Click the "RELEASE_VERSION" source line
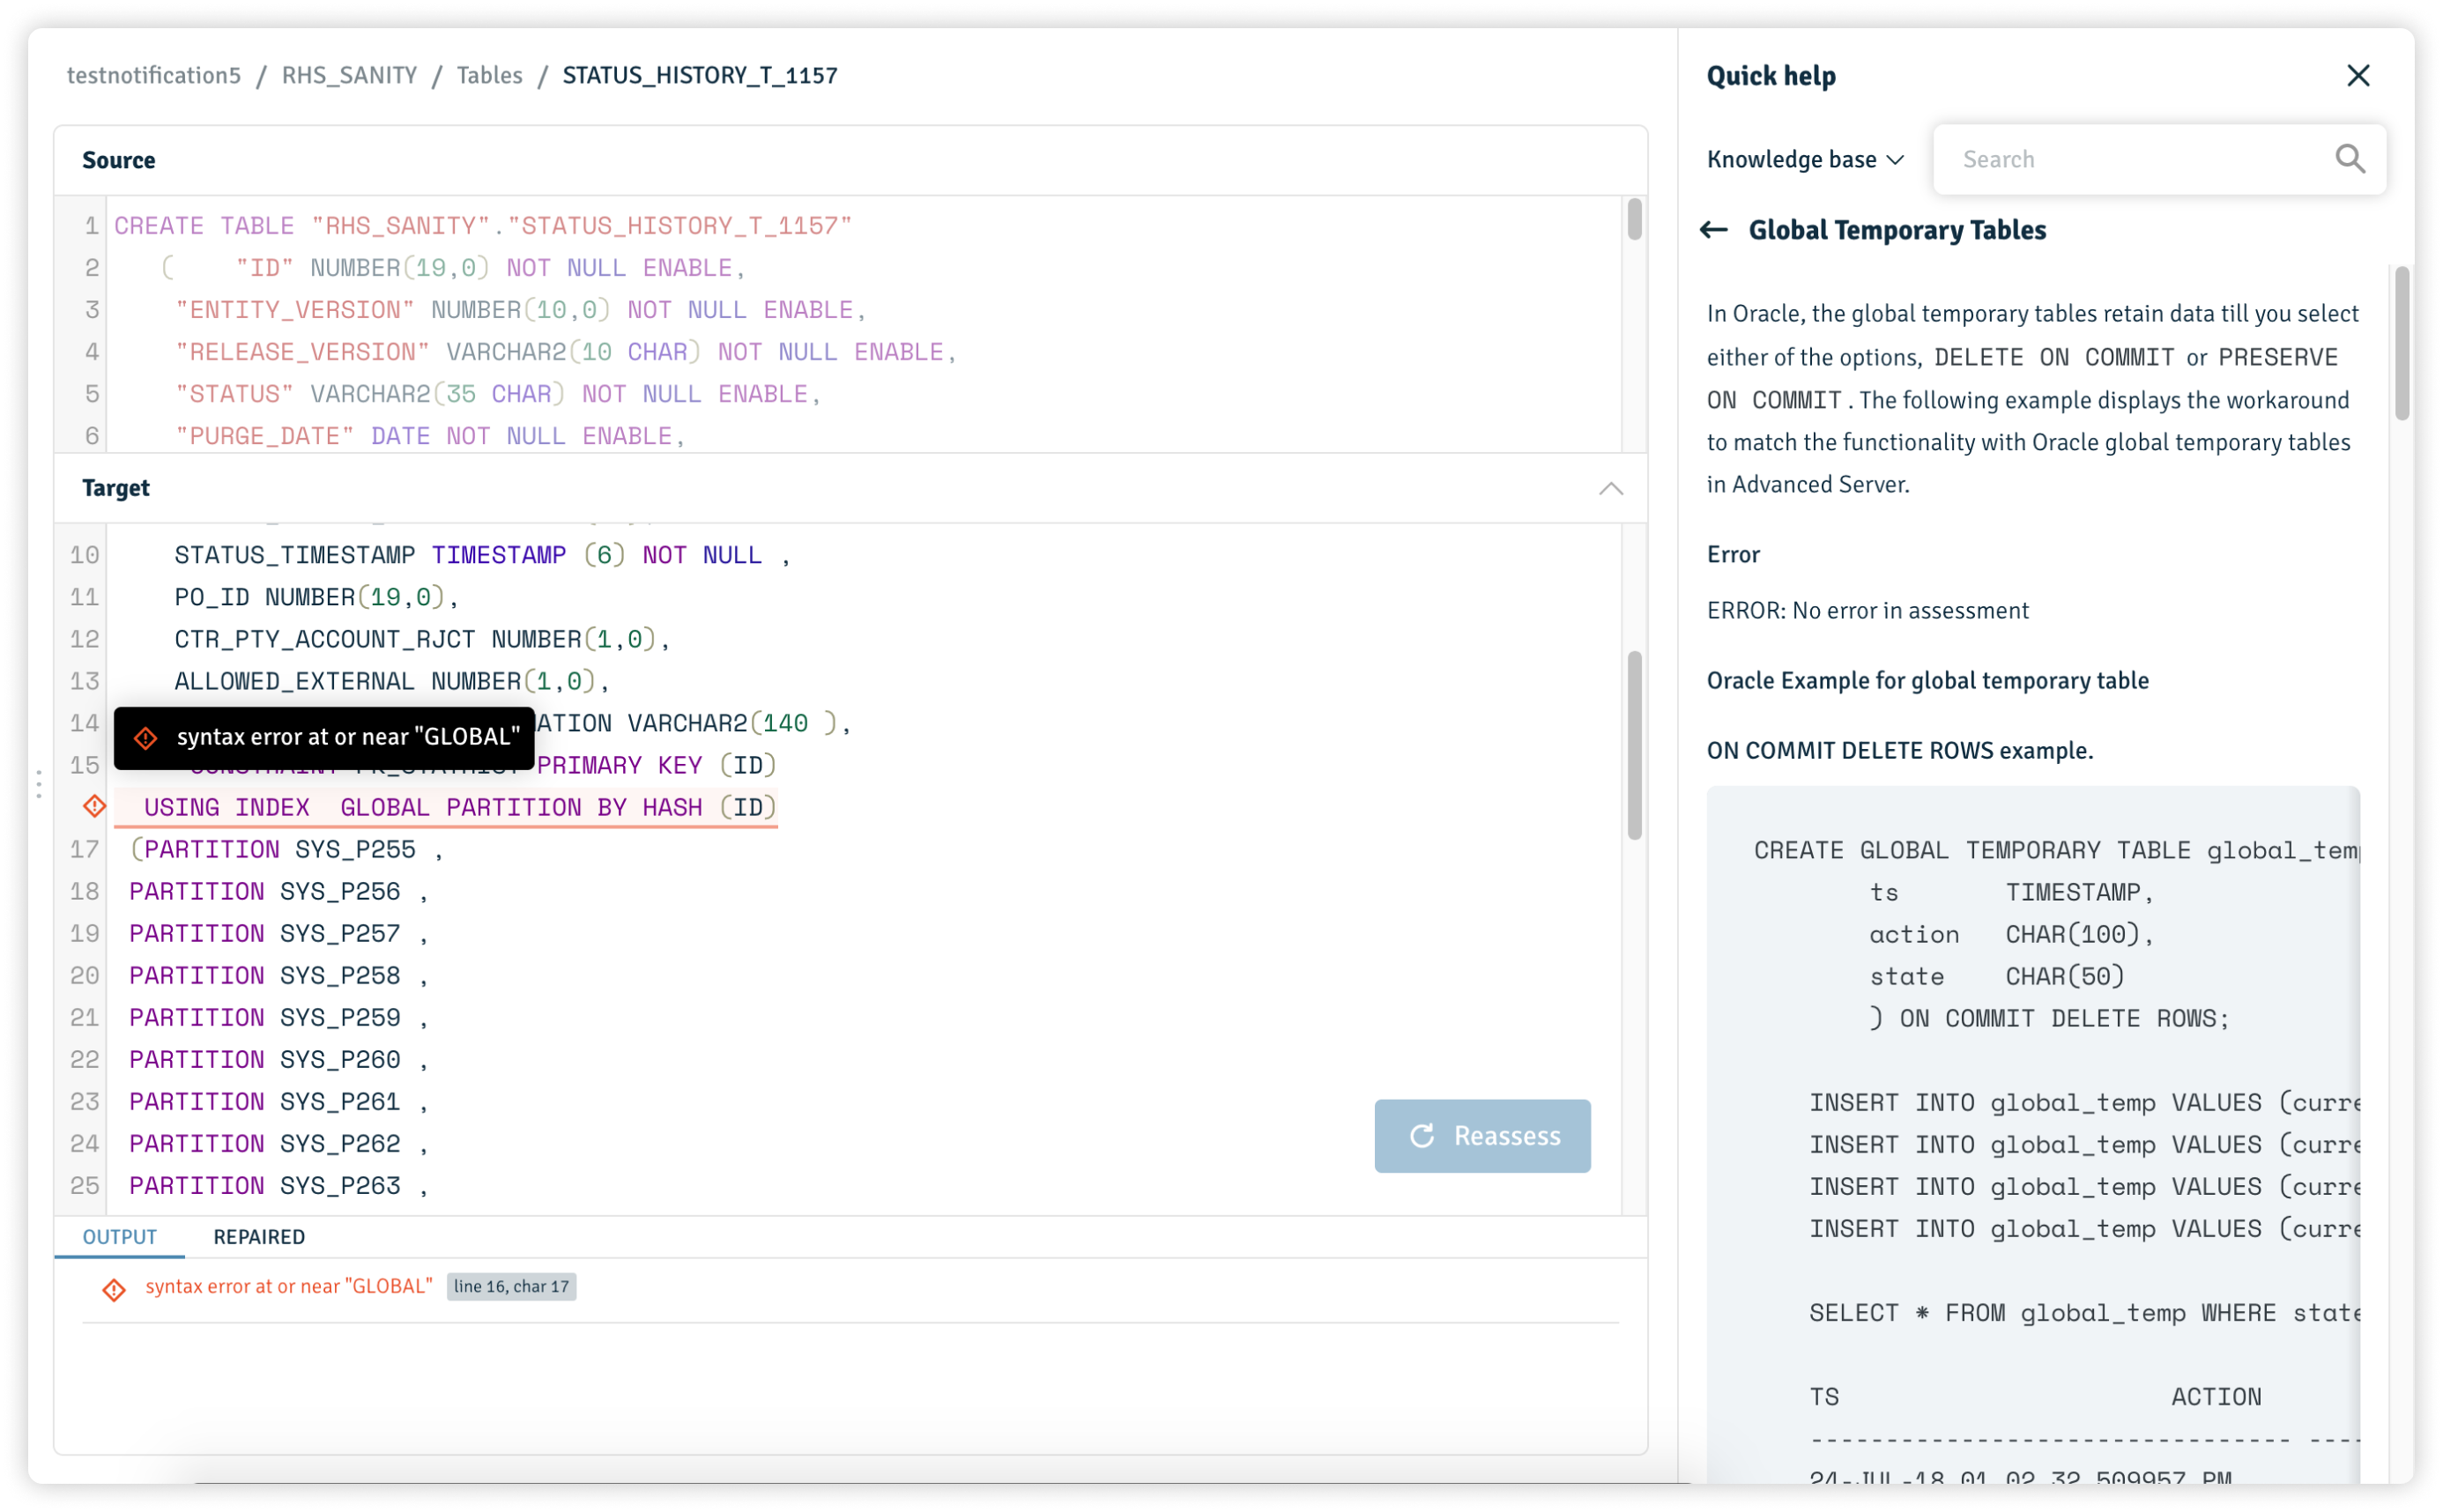2443x1512 pixels. coord(566,352)
